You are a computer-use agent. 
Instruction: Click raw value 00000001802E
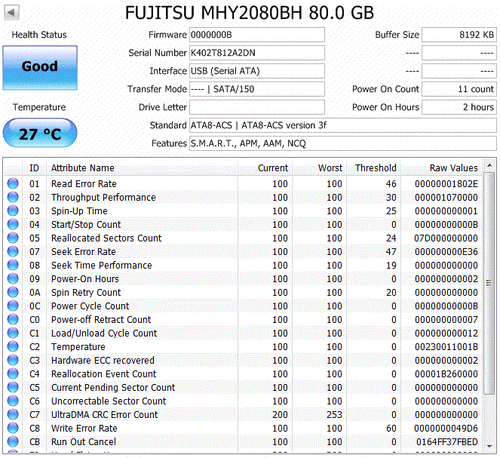pyautogui.click(x=446, y=184)
